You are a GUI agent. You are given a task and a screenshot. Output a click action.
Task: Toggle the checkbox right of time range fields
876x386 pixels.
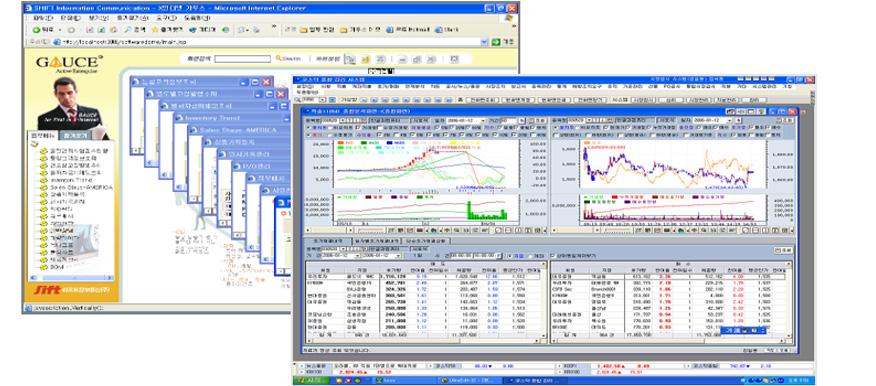click(x=509, y=255)
